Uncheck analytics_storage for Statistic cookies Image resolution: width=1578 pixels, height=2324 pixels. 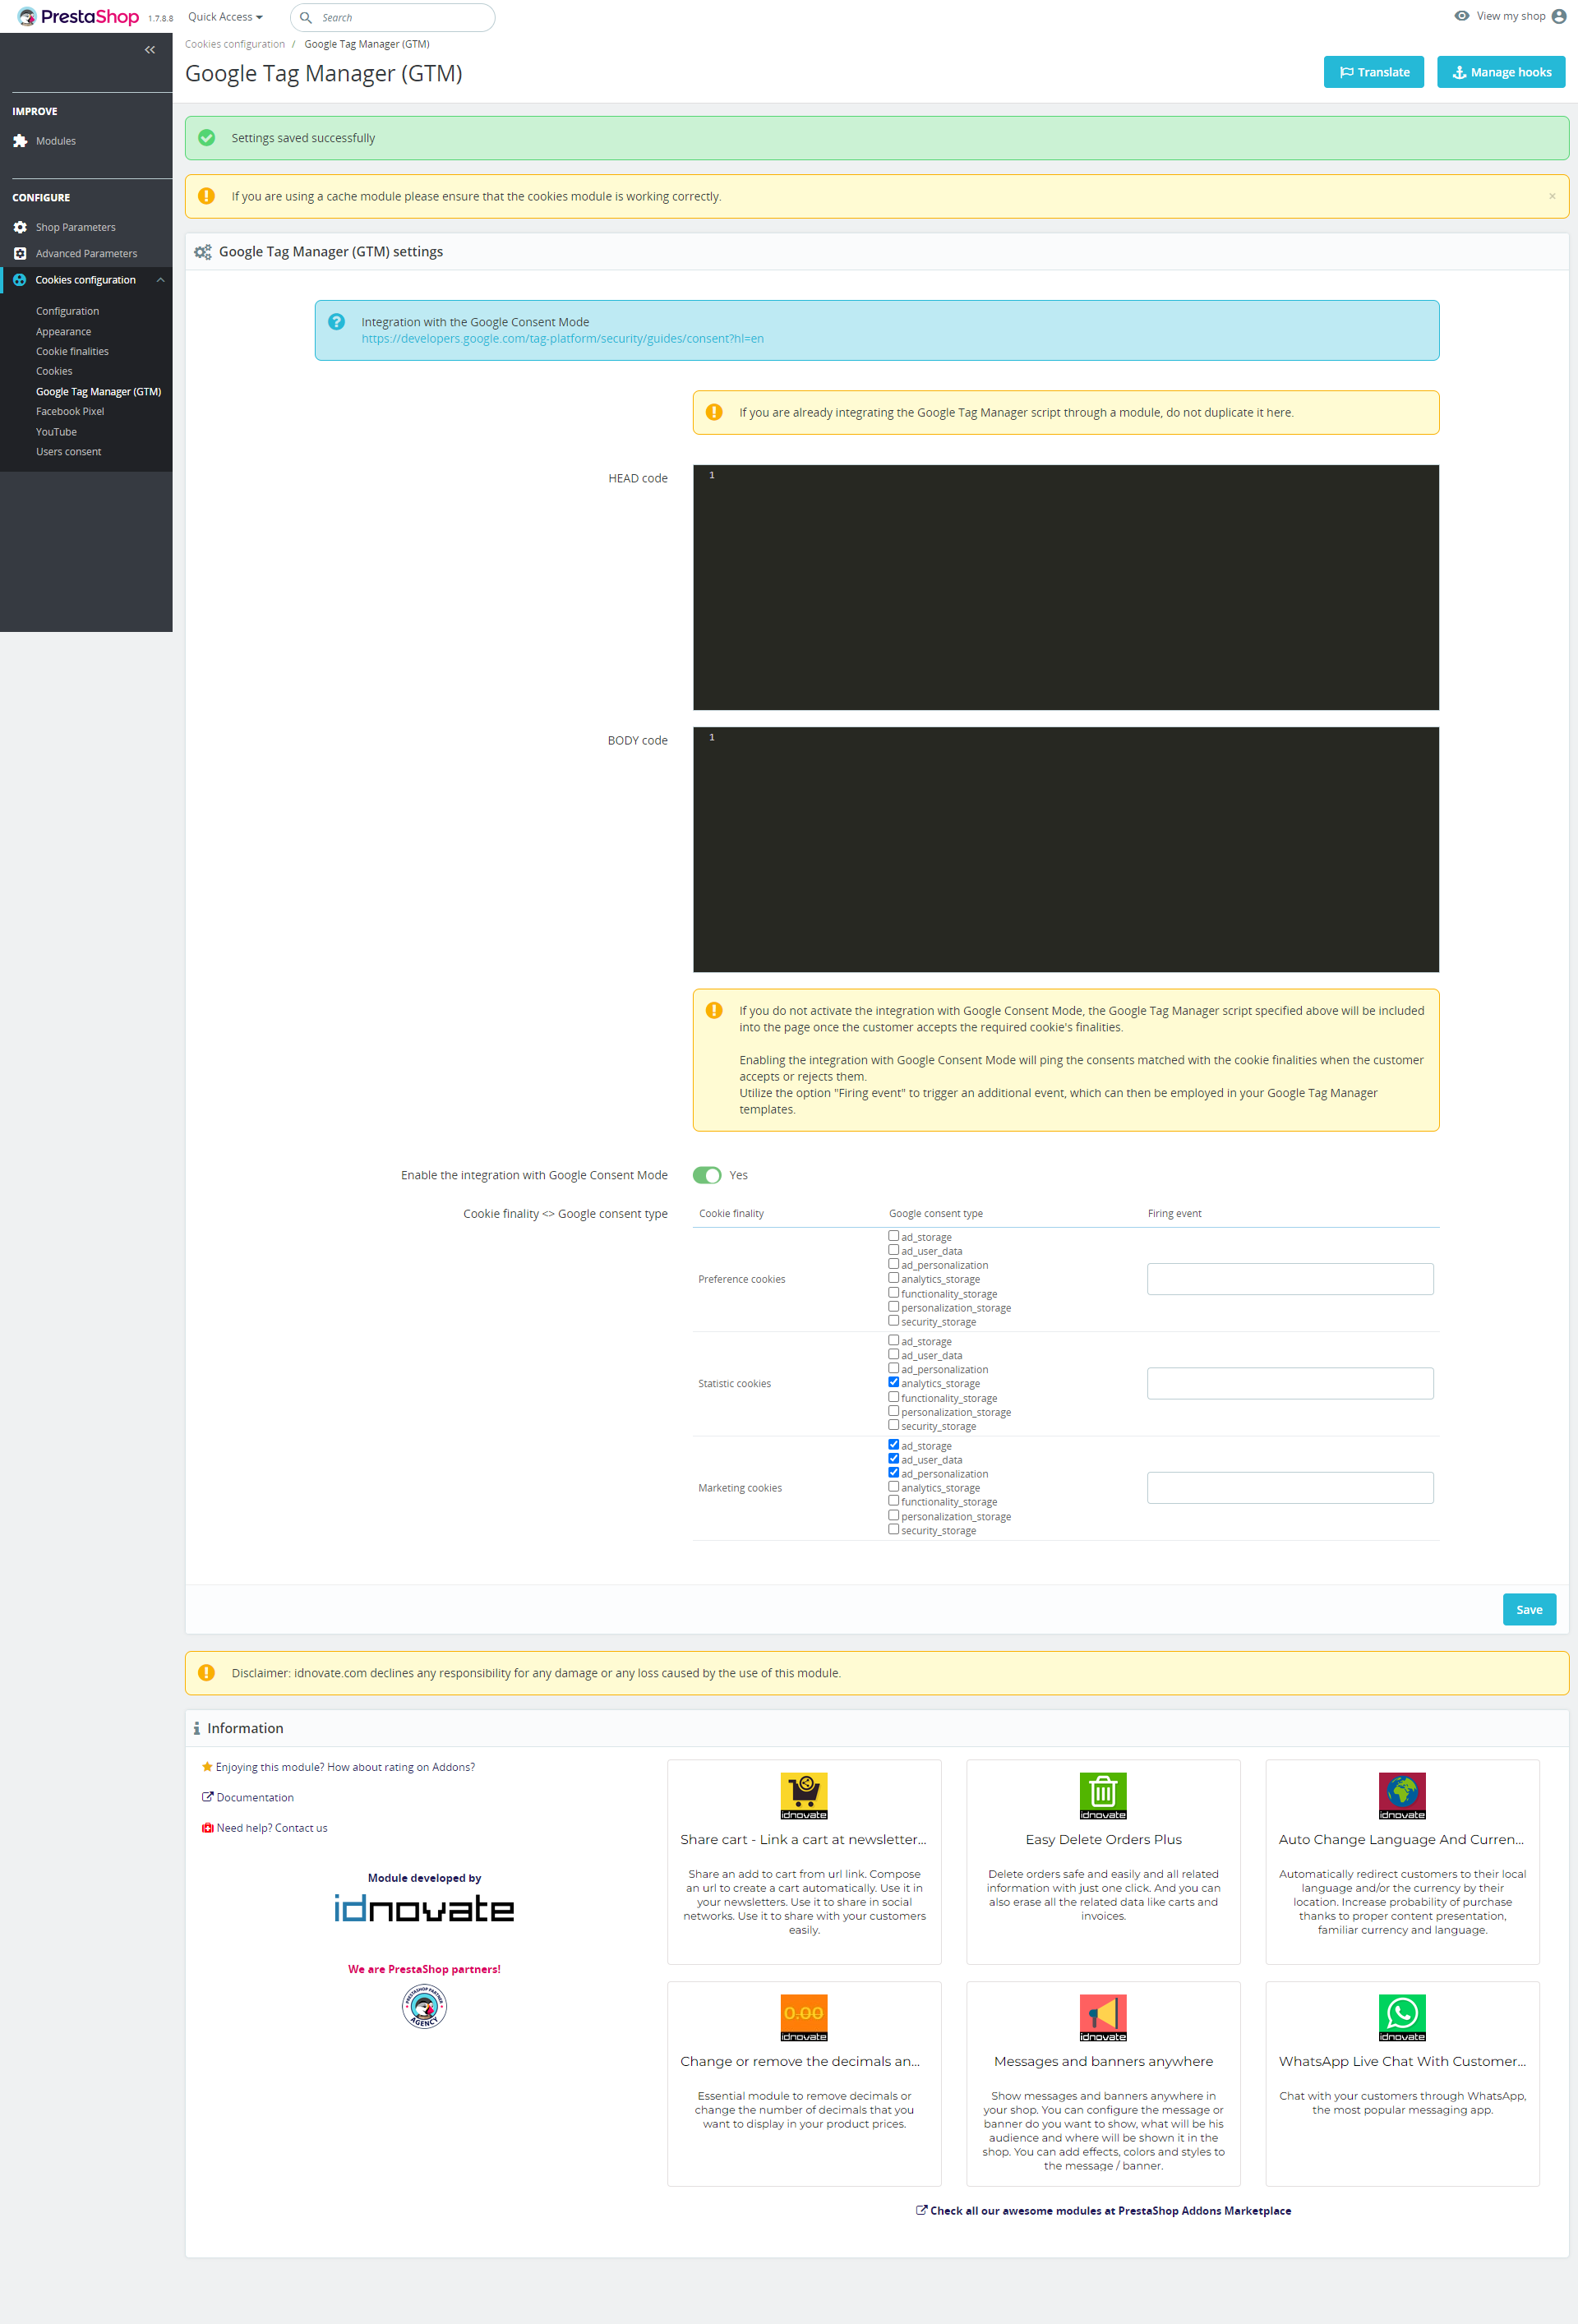pyautogui.click(x=893, y=1383)
